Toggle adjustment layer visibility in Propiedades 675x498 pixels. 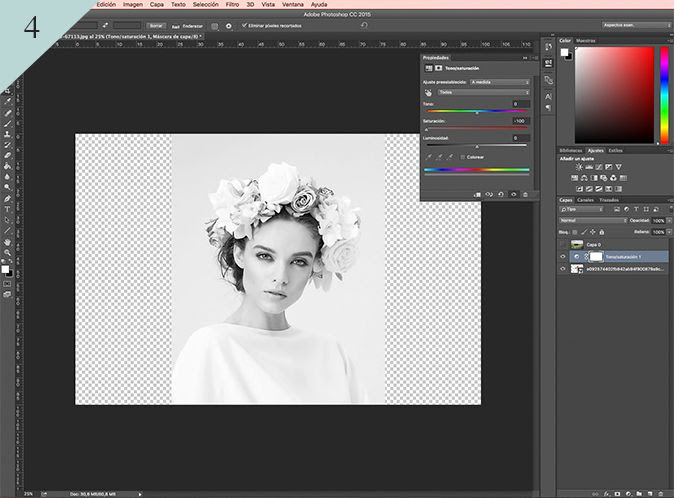[x=514, y=195]
